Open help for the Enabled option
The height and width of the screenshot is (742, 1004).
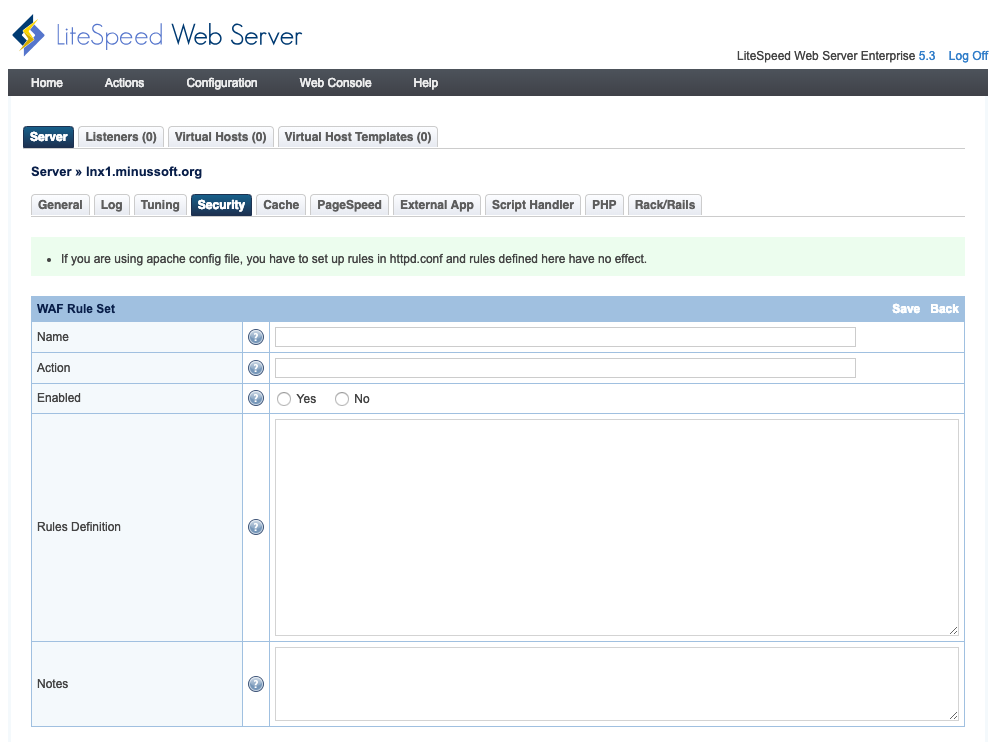coord(256,398)
